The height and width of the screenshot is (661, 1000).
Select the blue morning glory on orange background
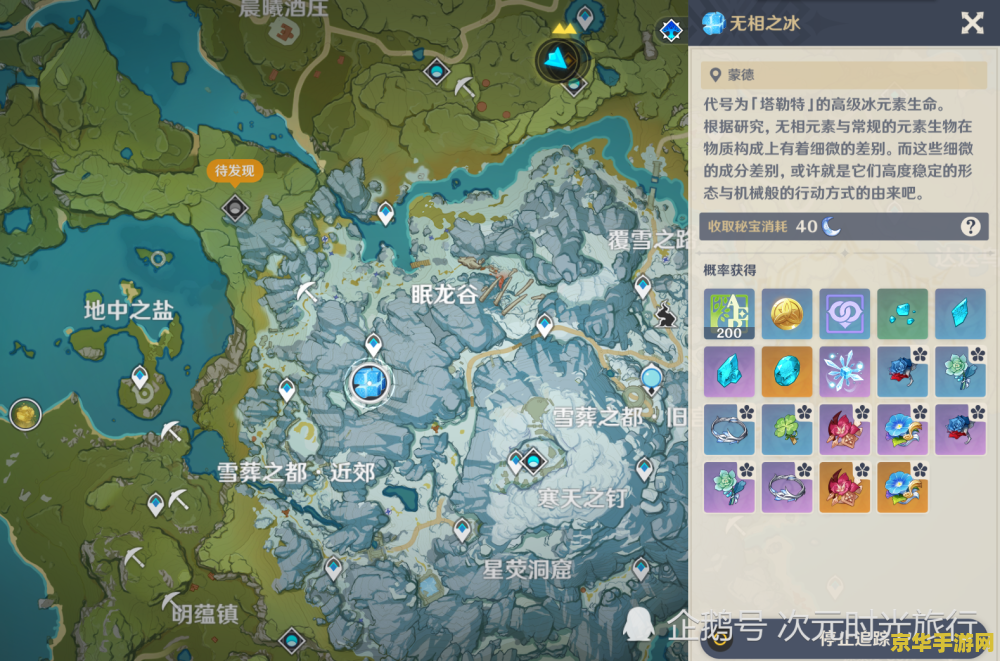(x=902, y=487)
